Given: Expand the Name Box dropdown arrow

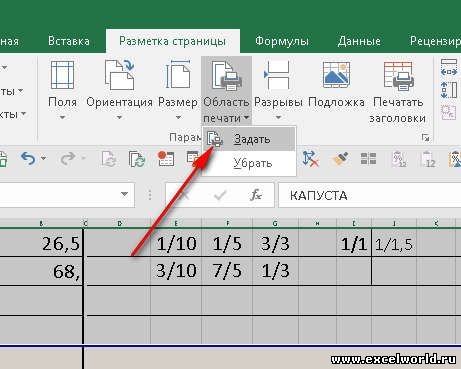Looking at the screenshot, I should tap(124, 194).
